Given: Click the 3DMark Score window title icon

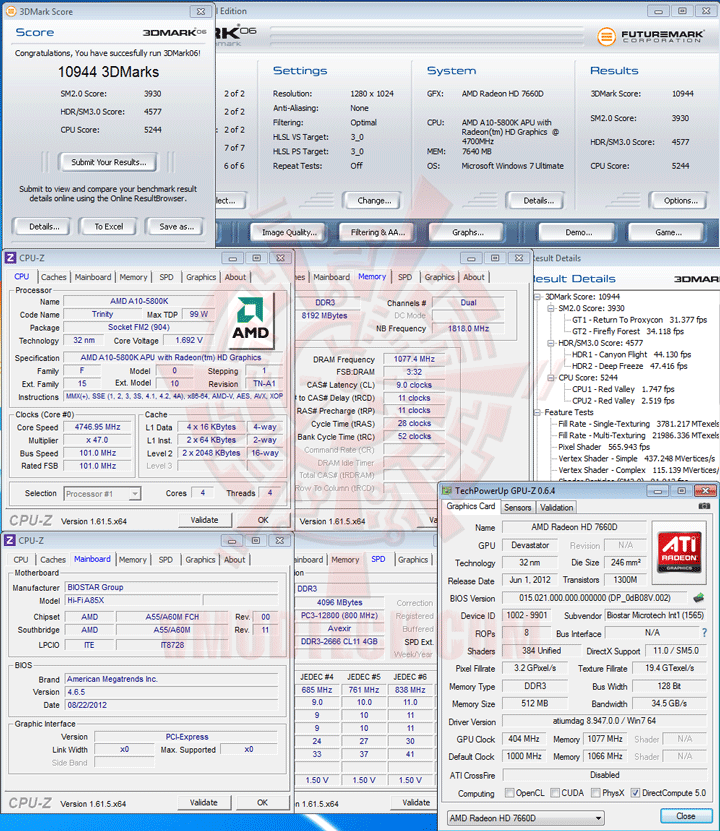Looking at the screenshot, I should click(10, 11).
